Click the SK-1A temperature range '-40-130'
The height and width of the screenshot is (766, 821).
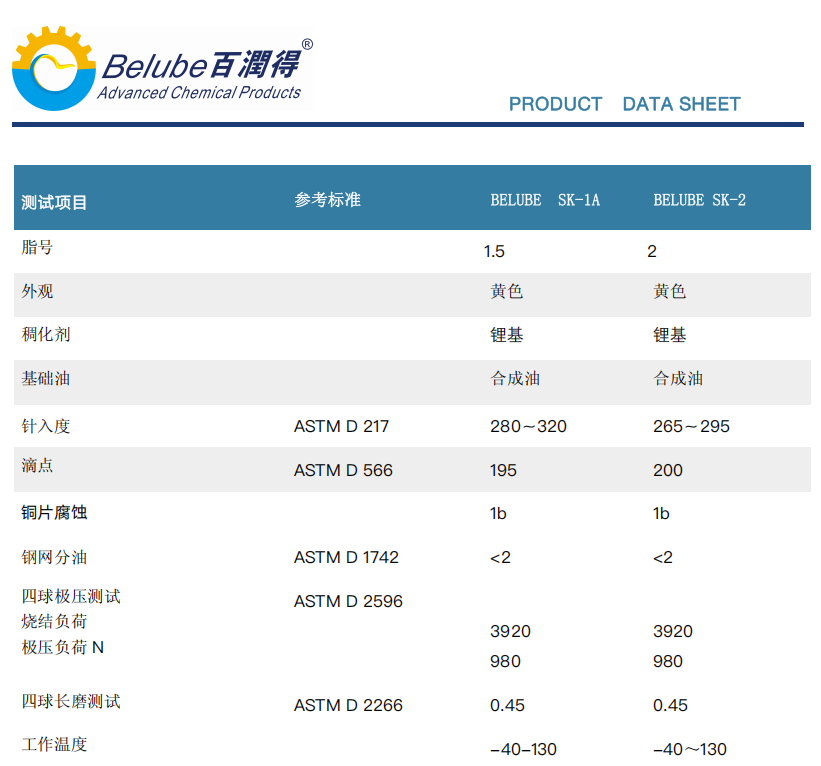click(x=523, y=750)
